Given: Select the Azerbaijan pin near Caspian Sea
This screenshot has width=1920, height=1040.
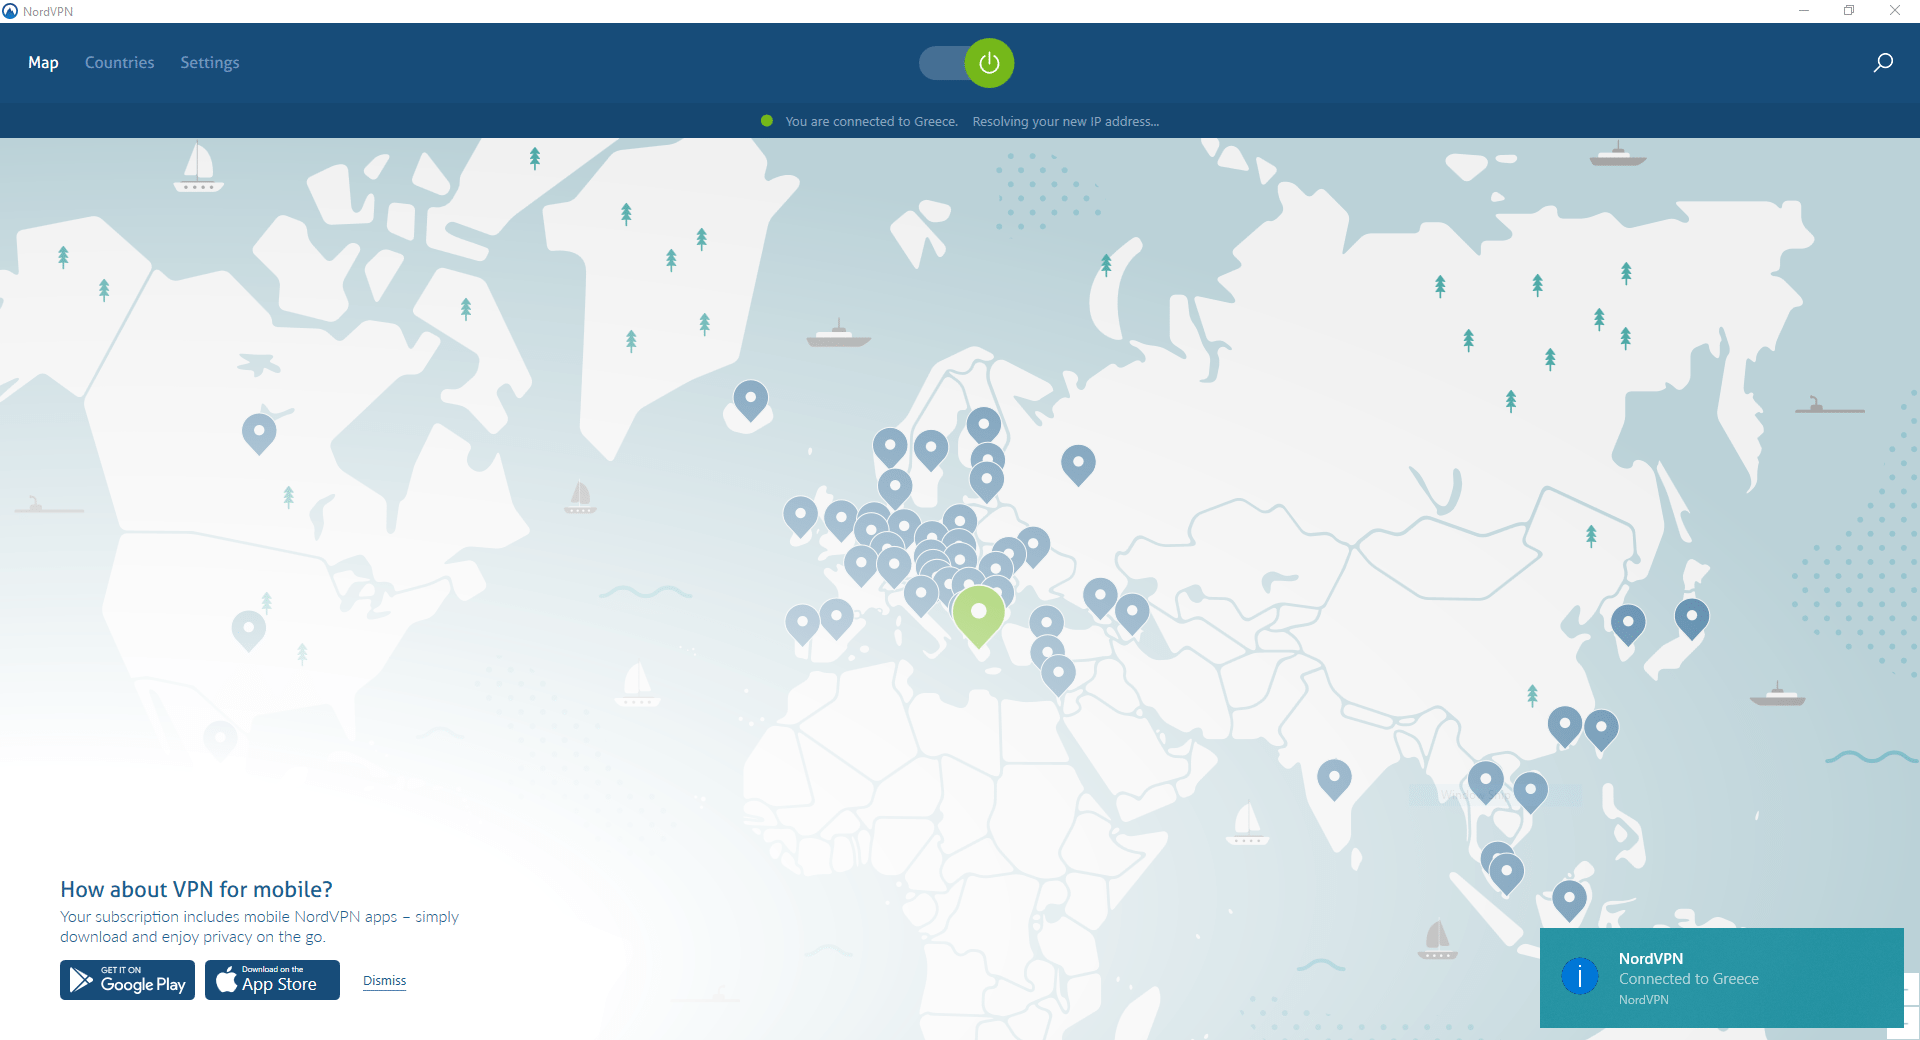Looking at the screenshot, I should [x=1132, y=612].
